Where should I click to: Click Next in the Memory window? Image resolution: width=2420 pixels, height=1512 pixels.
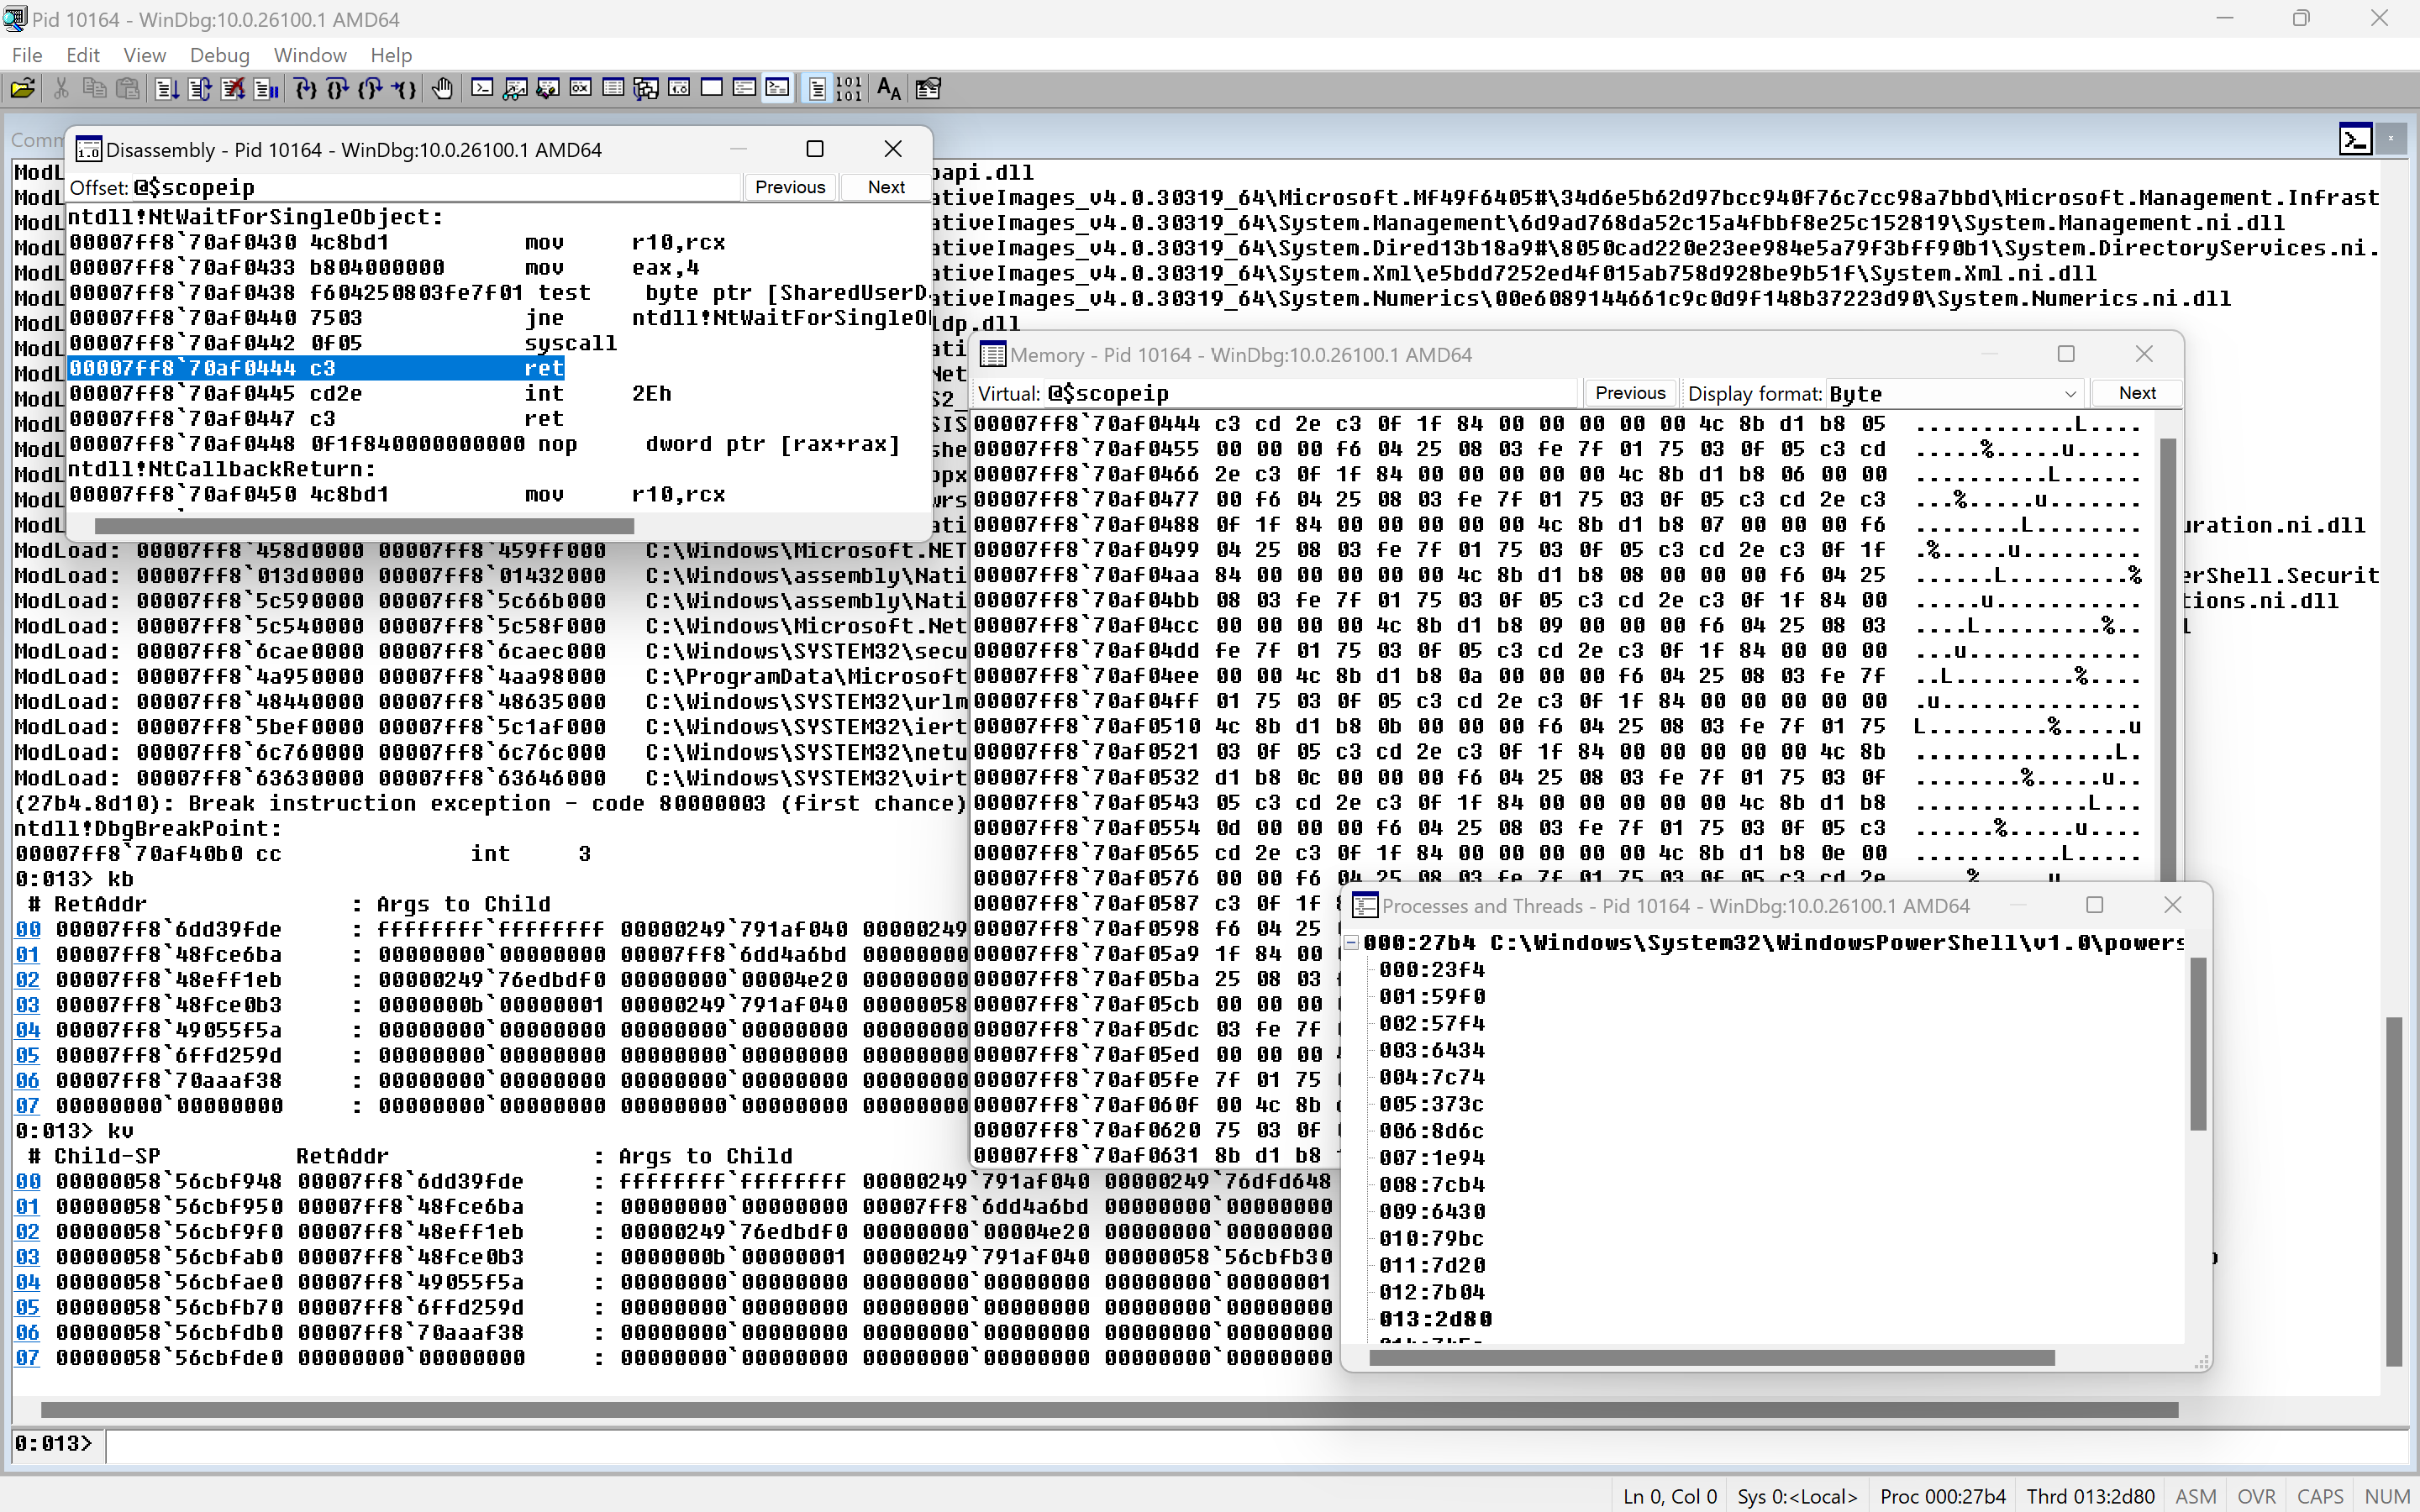(x=2136, y=393)
